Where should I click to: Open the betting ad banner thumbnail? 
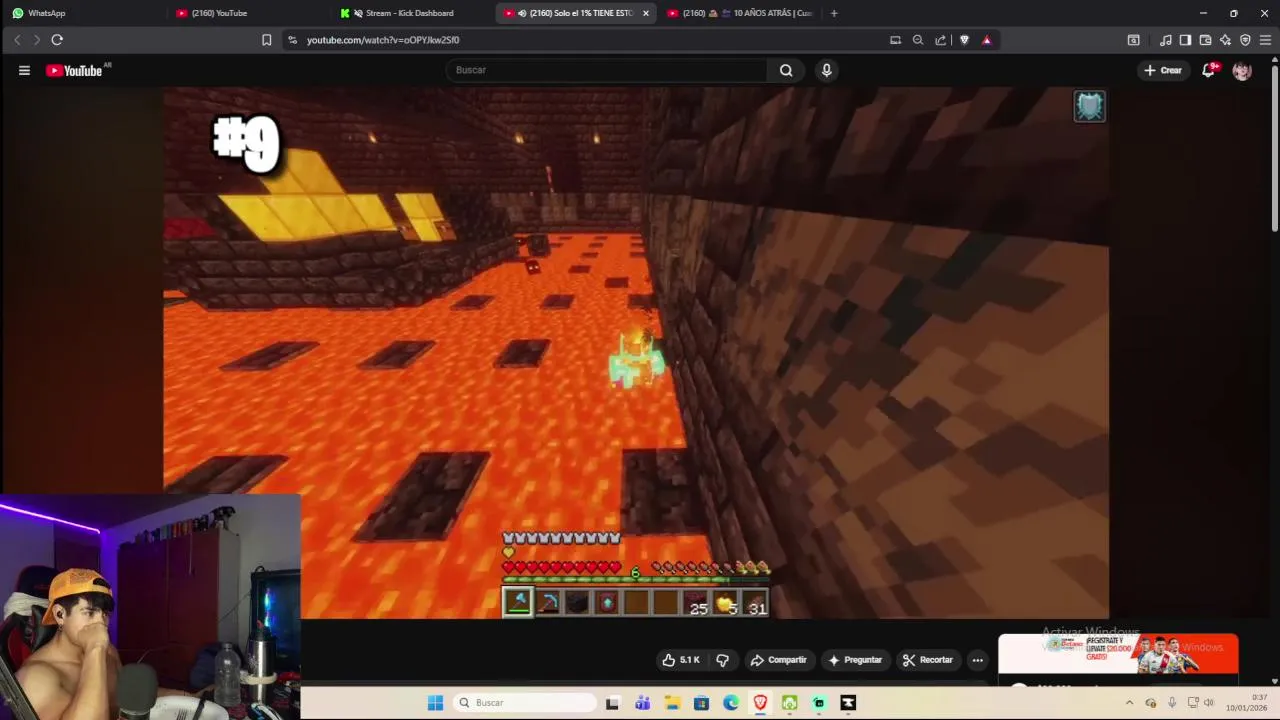1118,655
